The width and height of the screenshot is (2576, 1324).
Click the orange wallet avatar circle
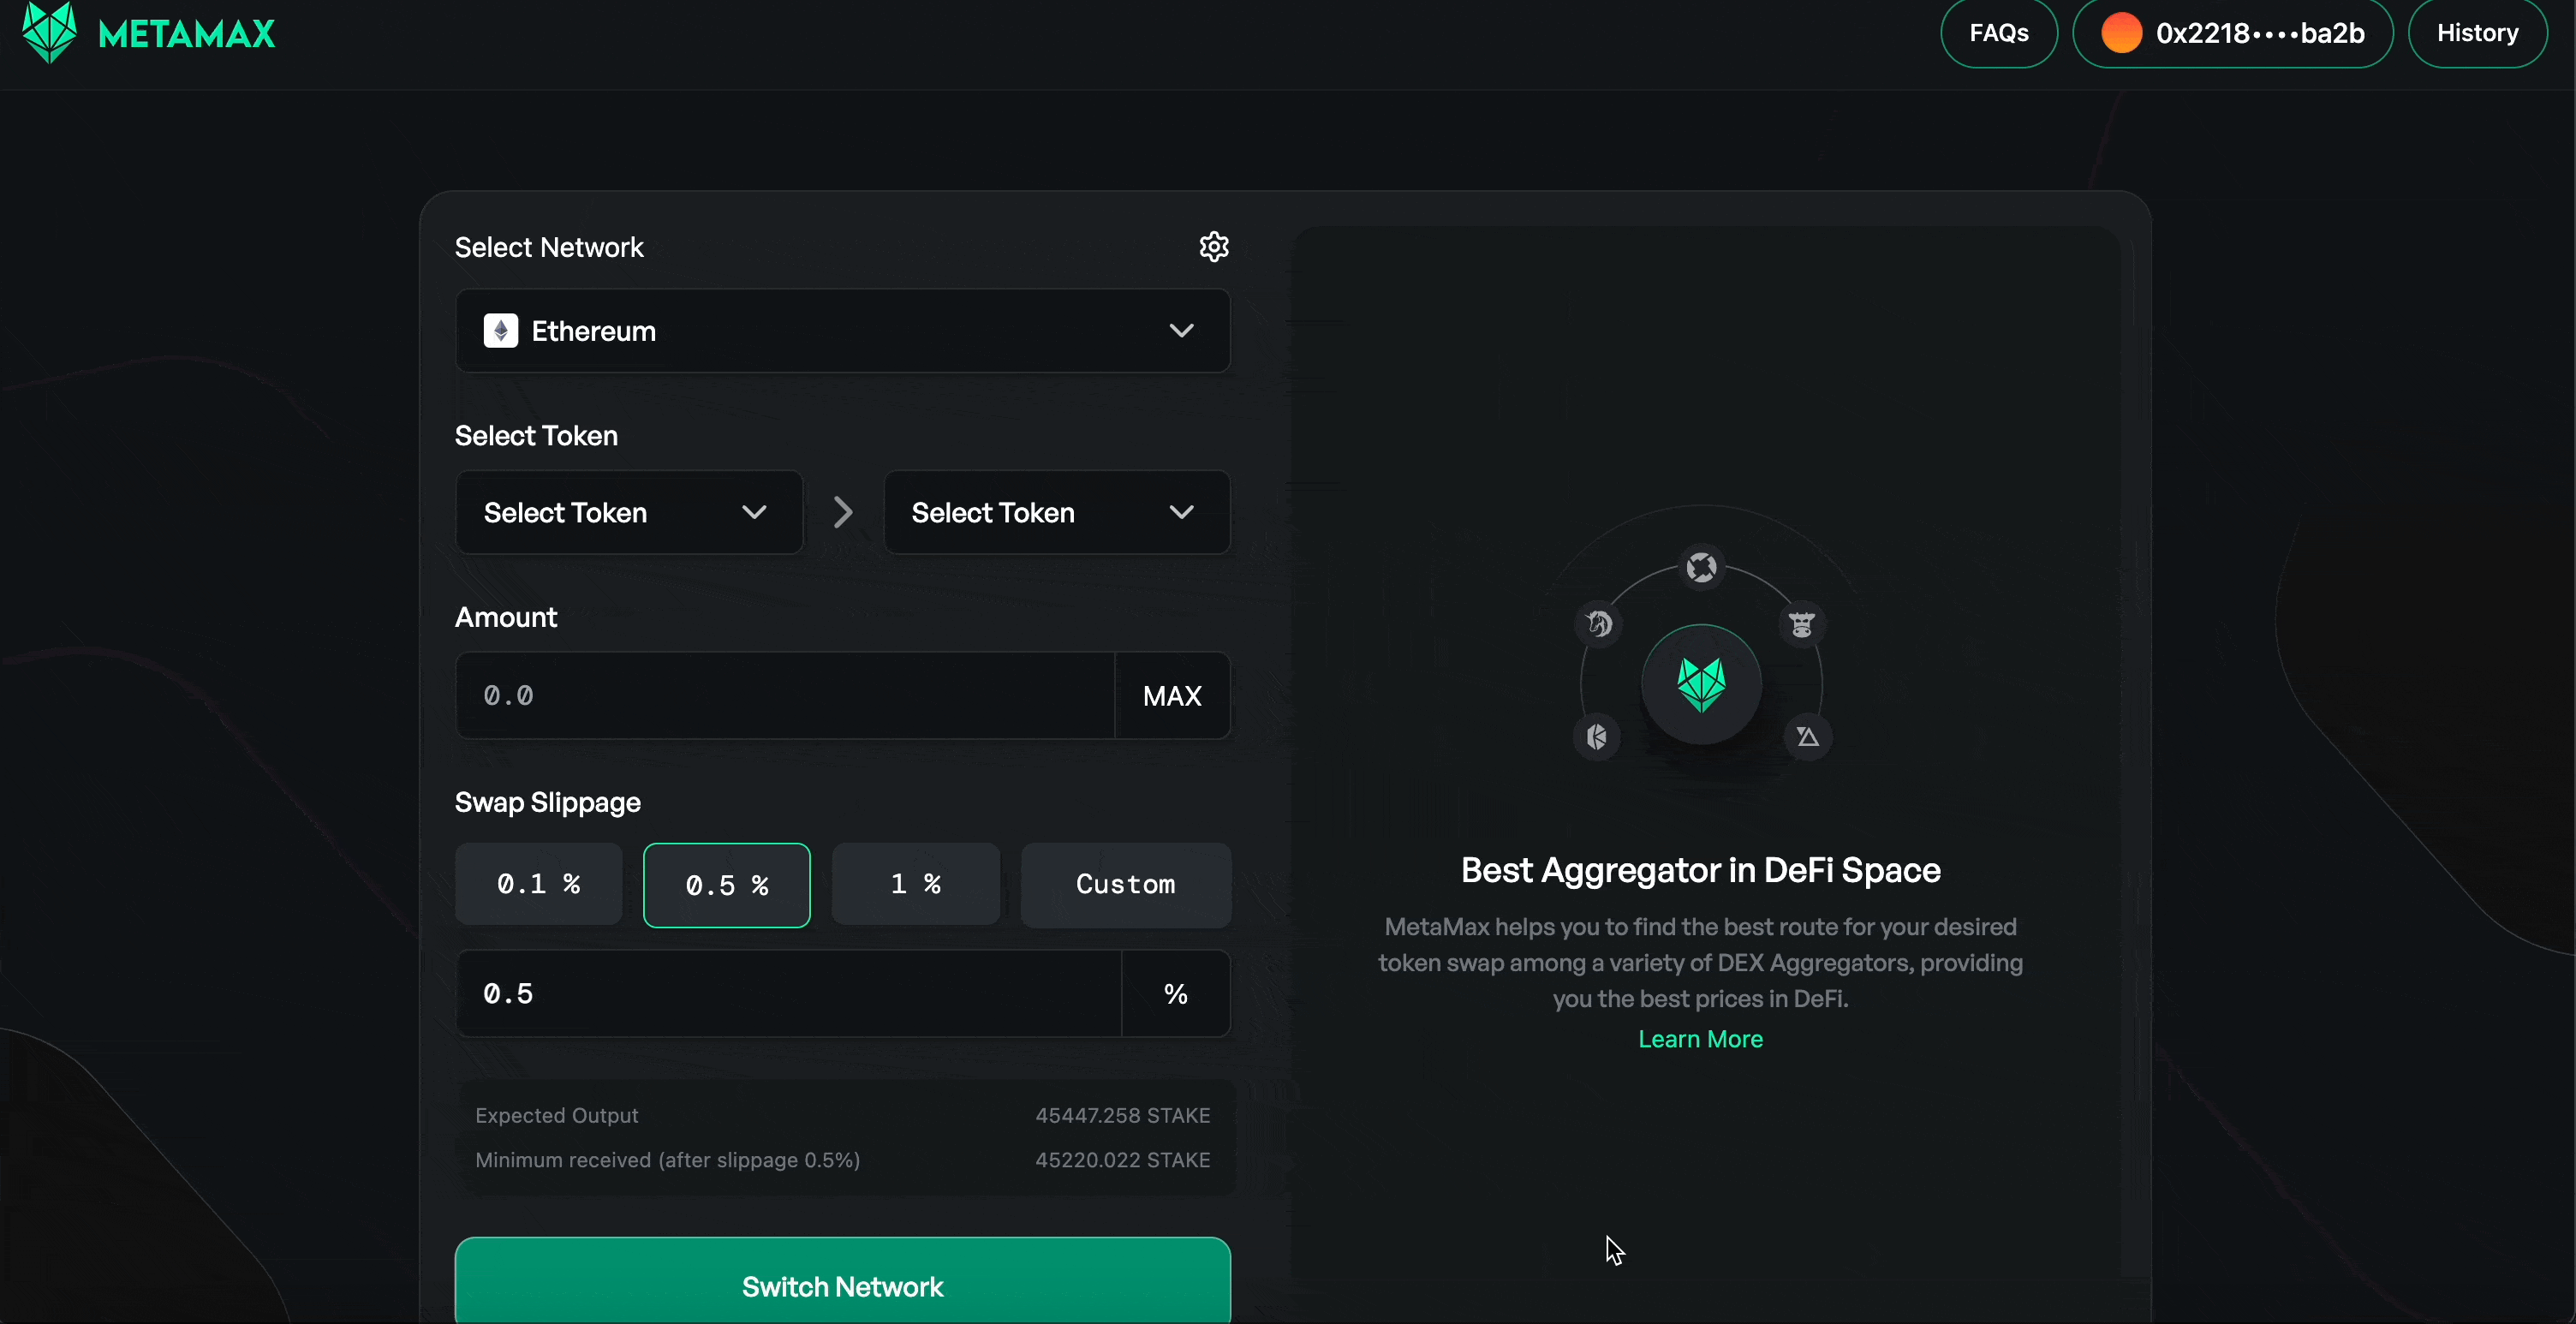(2121, 33)
